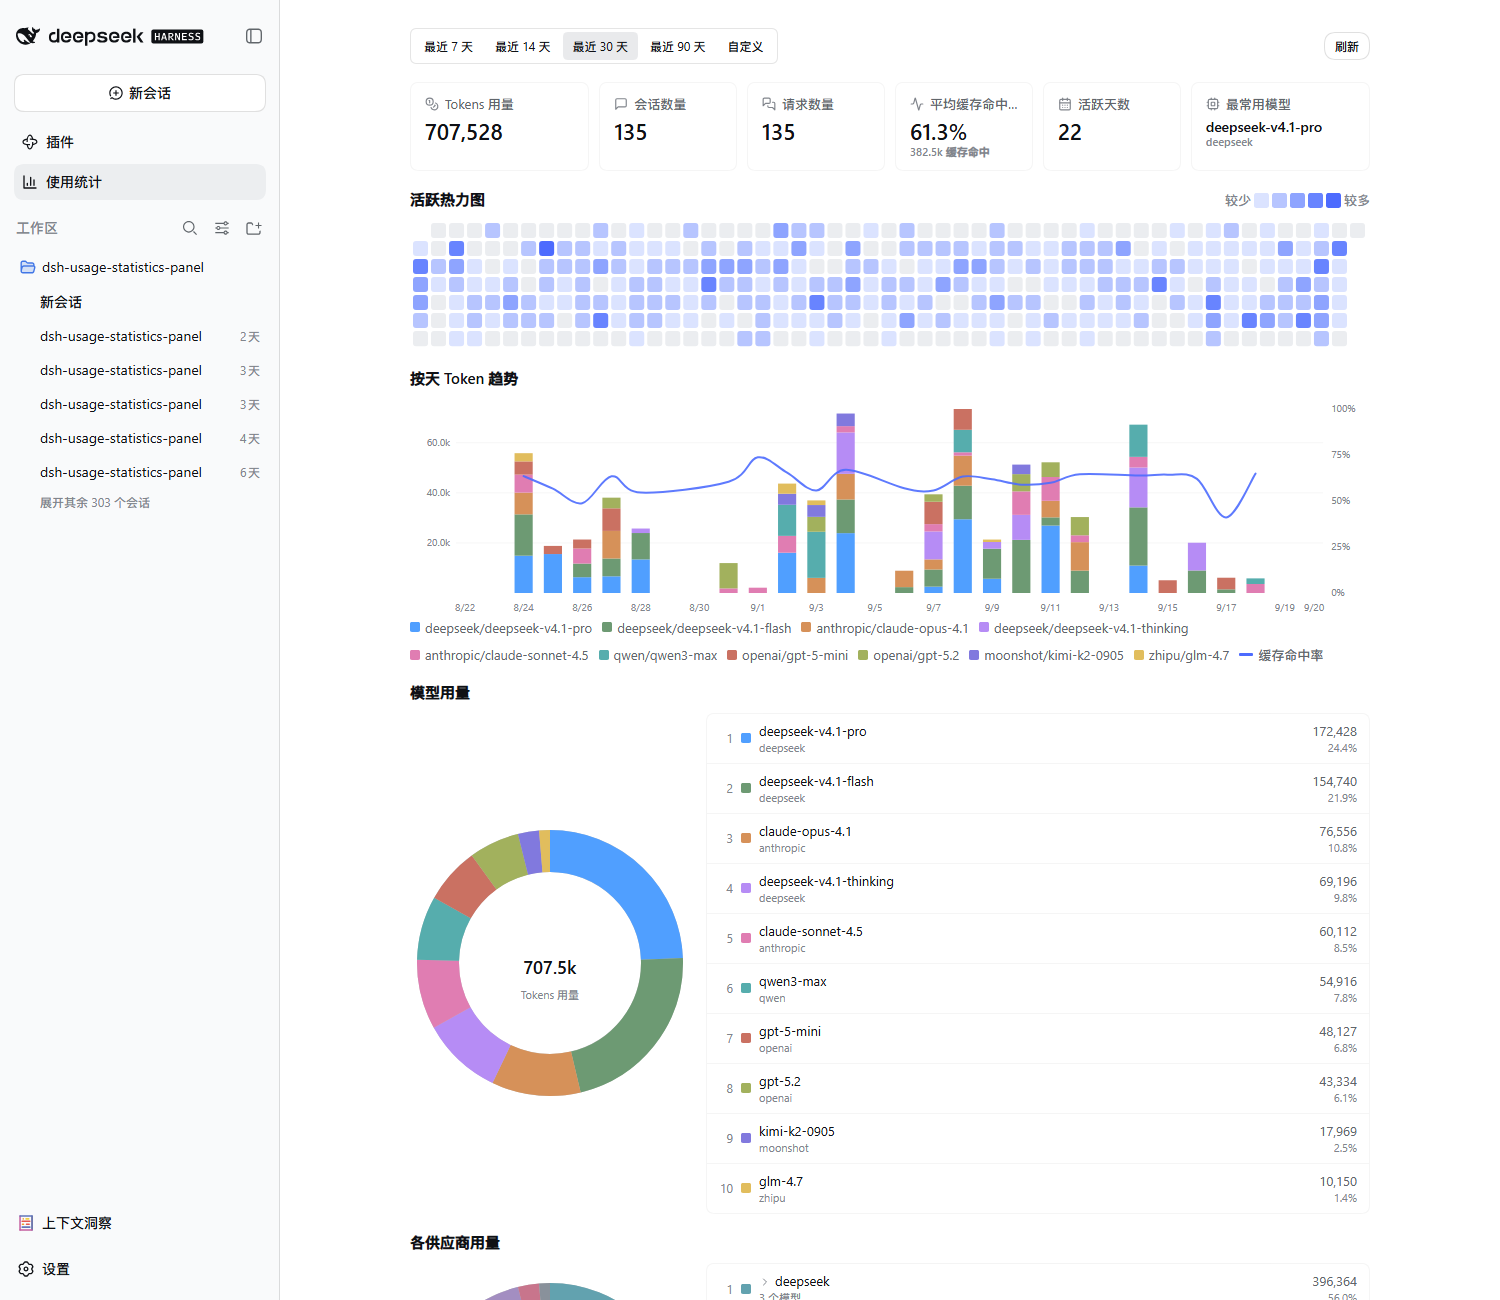Click the add new workspace folder icon
The width and height of the screenshot is (1500, 1300).
point(254,228)
